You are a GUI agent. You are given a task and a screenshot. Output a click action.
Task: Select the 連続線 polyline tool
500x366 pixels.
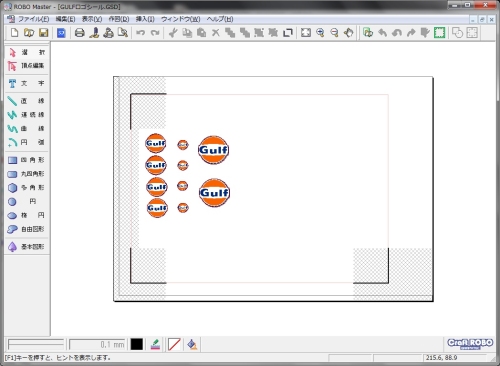(27, 115)
